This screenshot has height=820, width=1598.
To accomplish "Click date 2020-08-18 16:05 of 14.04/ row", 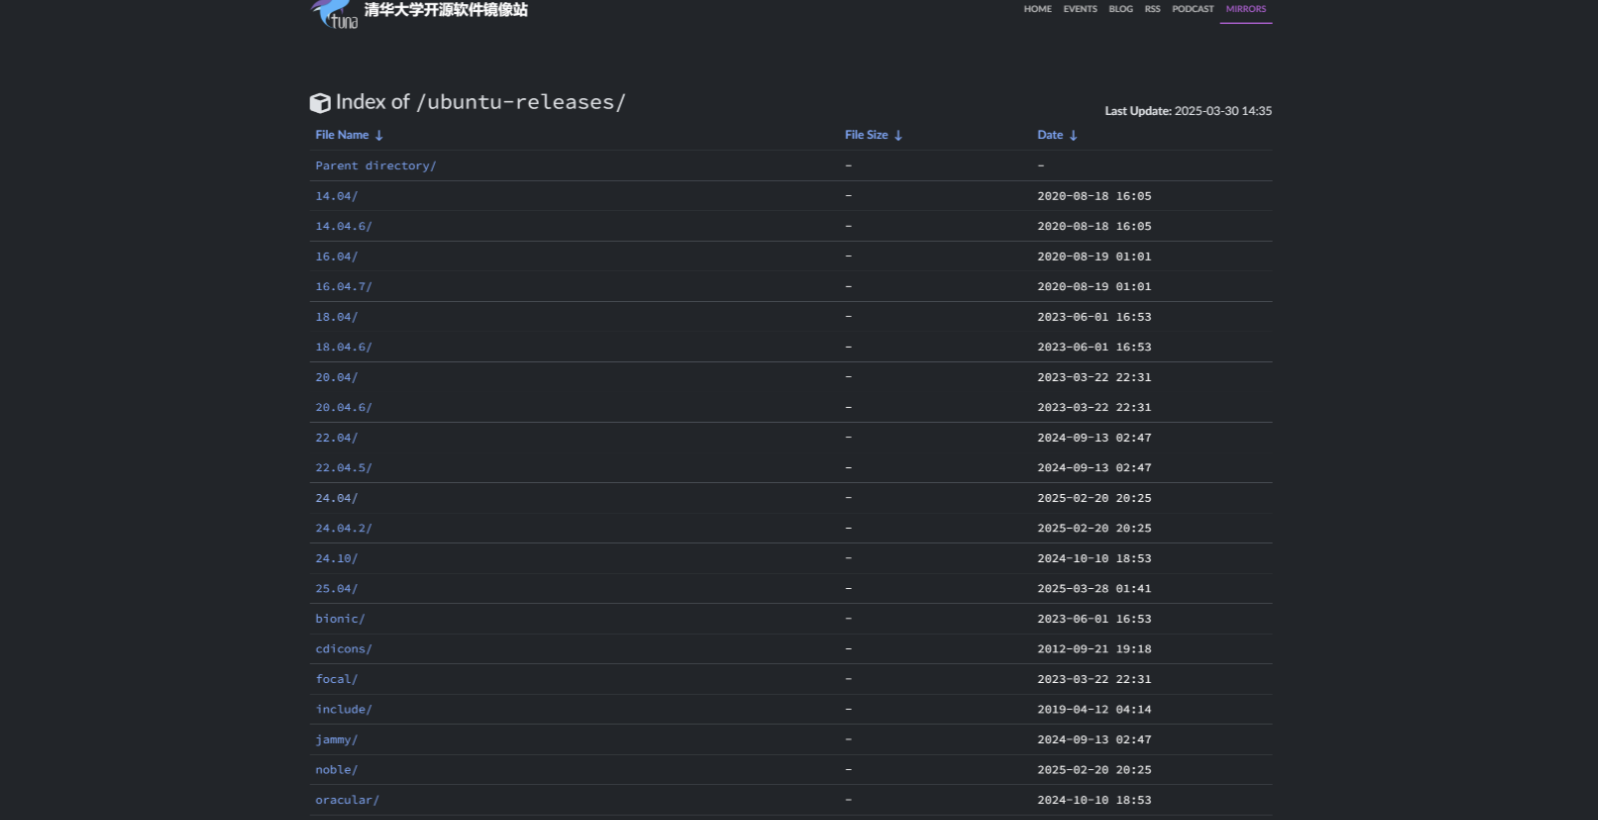I will point(1094,196).
